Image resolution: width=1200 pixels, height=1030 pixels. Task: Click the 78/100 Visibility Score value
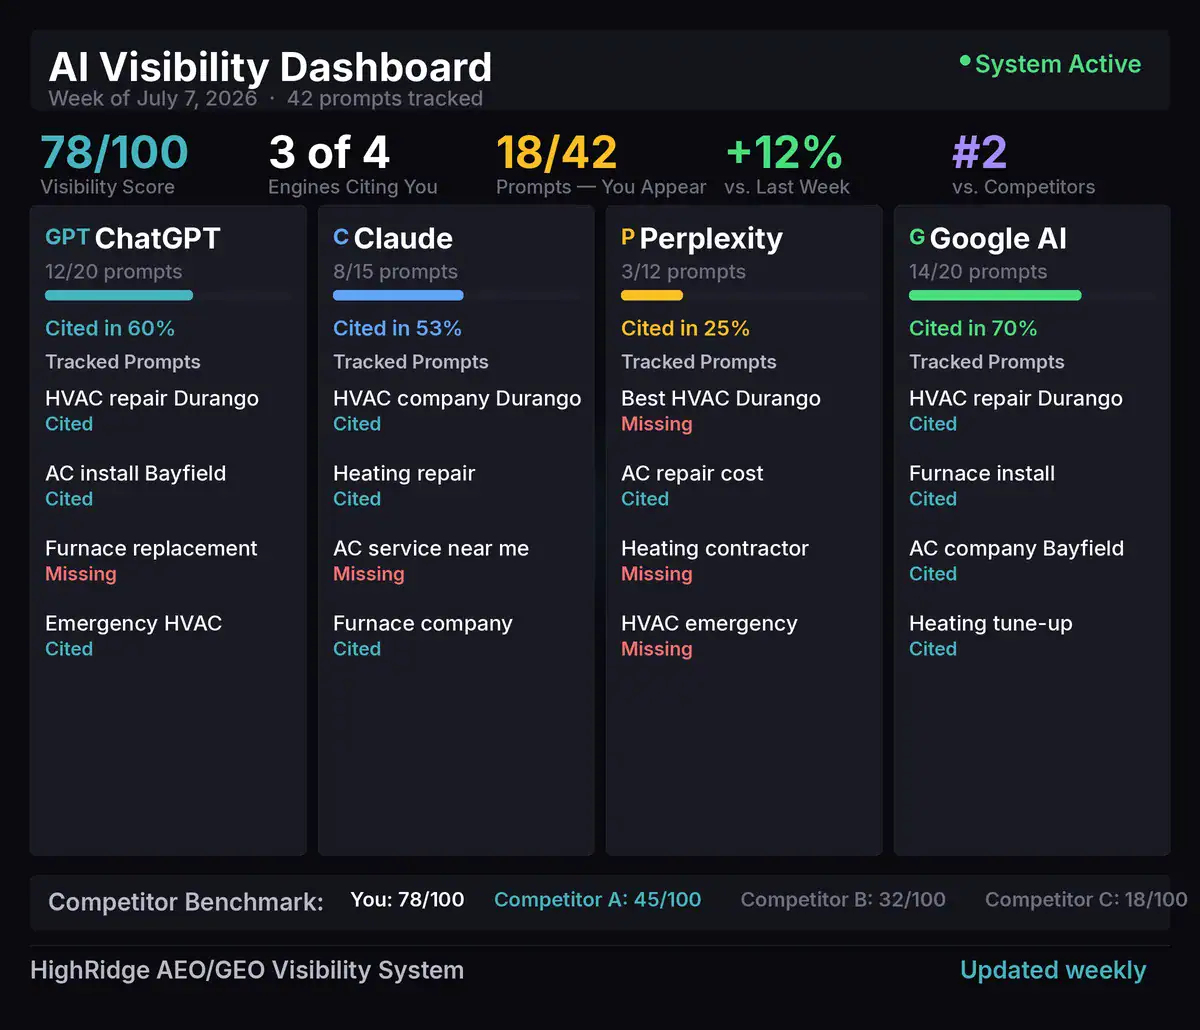(114, 153)
